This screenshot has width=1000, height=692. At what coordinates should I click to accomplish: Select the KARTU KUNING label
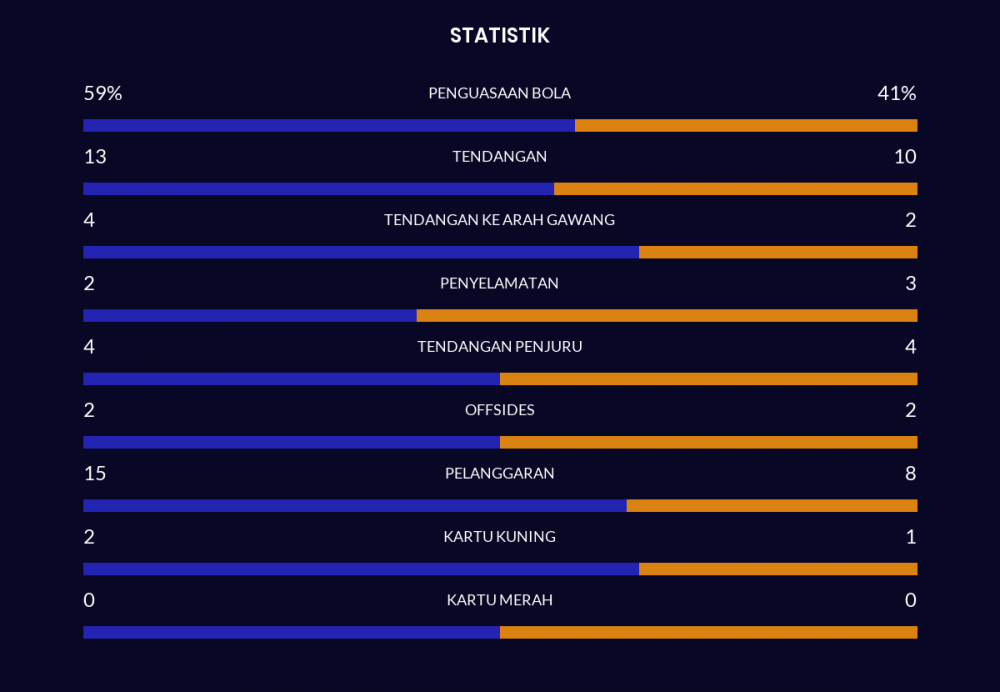[499, 537]
